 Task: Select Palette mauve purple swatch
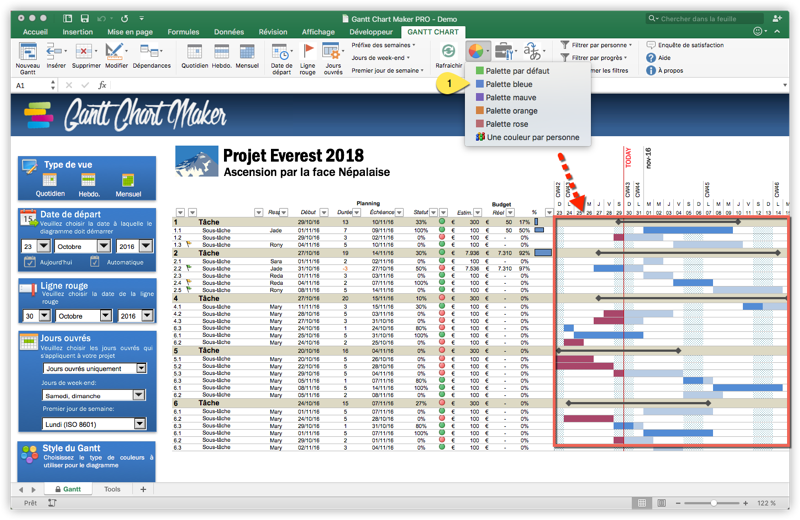coord(480,97)
